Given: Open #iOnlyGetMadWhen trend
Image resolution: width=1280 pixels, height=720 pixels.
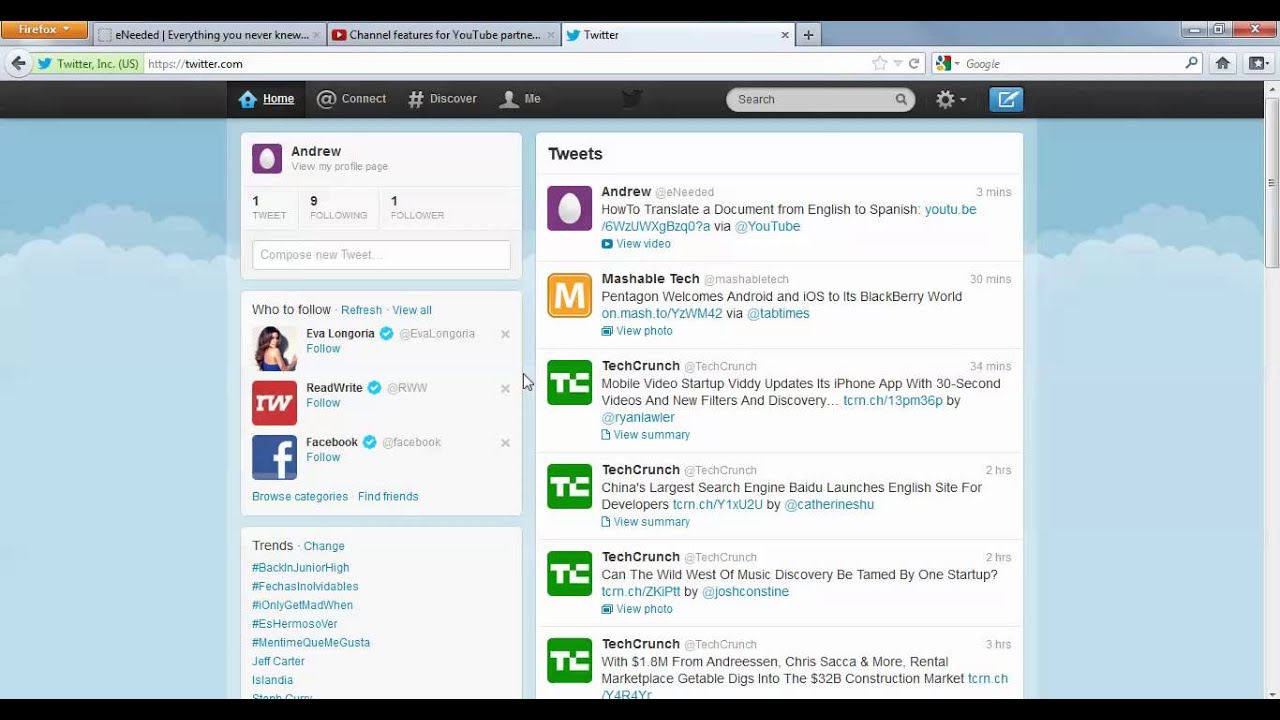Looking at the screenshot, I should pos(302,605).
